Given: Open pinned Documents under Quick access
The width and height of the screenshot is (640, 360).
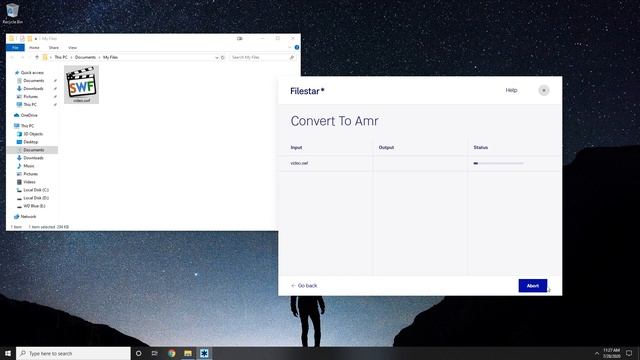Looking at the screenshot, I should (x=33, y=81).
